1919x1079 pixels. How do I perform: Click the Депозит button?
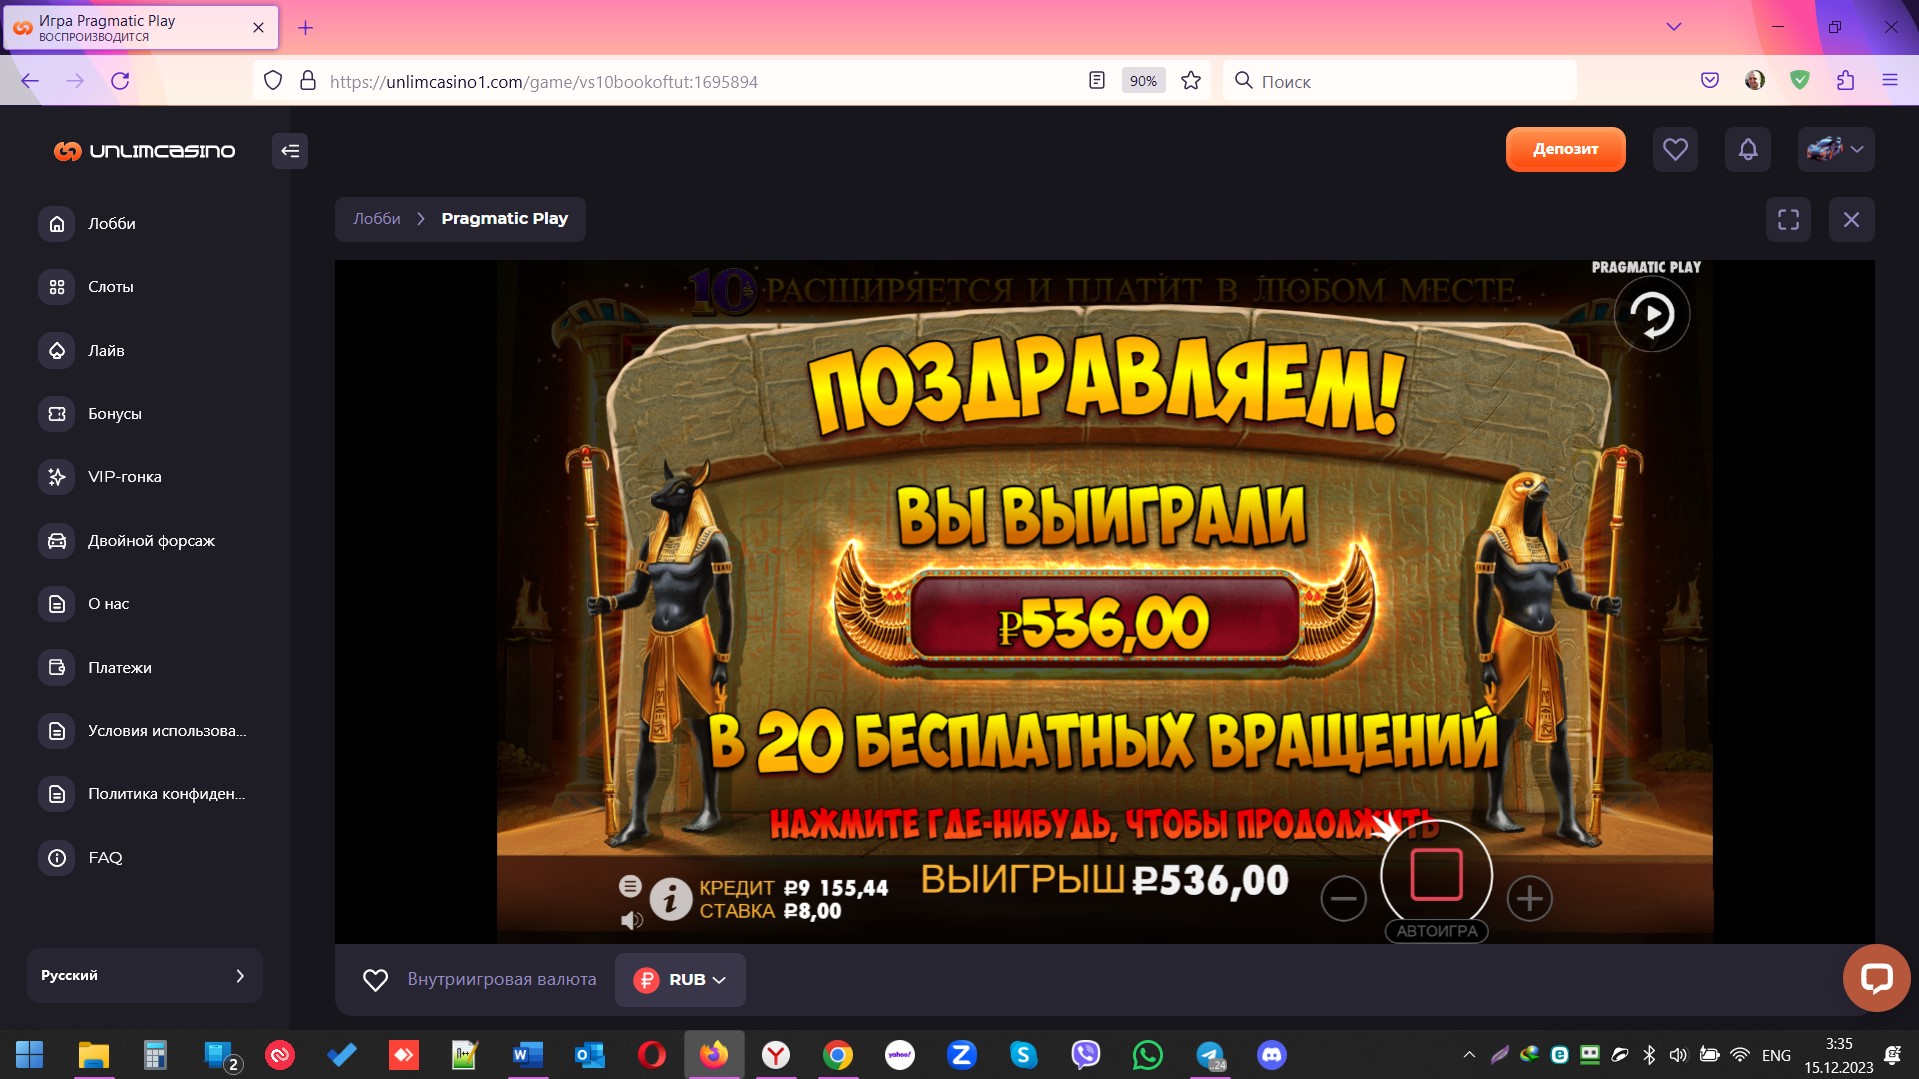(1565, 150)
